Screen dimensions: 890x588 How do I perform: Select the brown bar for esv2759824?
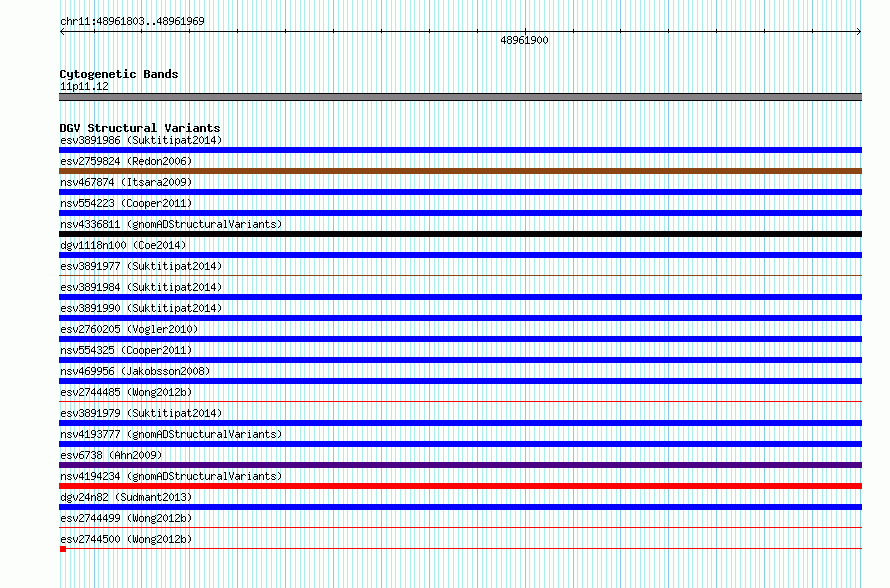click(x=460, y=171)
